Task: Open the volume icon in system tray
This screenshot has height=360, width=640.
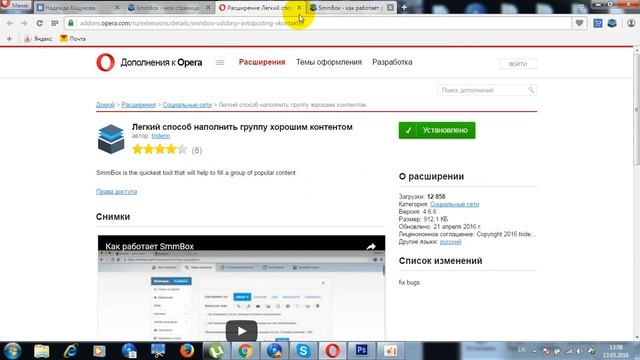Action: 579,351
